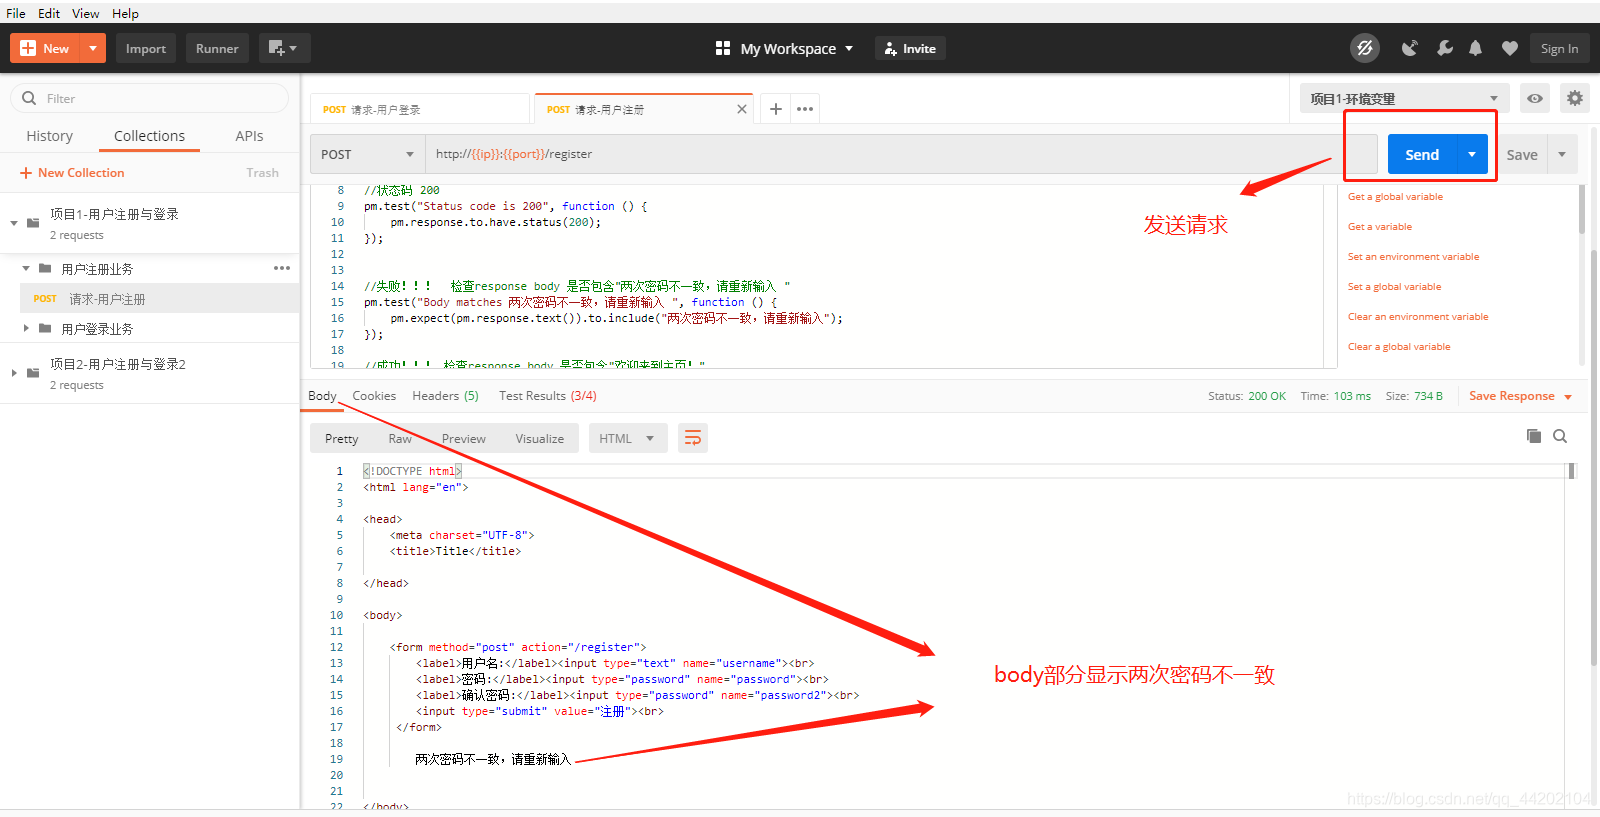
Task: Open the notifications bell
Action: click(1475, 48)
